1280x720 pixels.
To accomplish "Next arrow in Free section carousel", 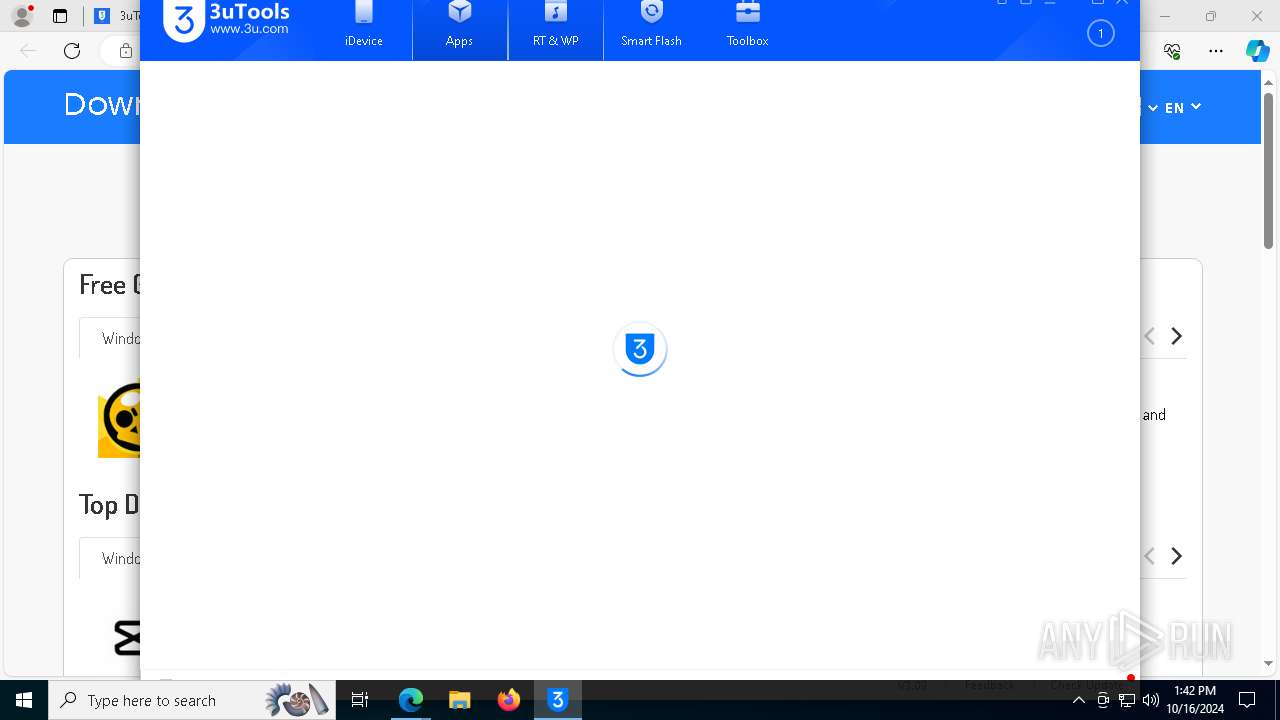I will coord(1177,336).
